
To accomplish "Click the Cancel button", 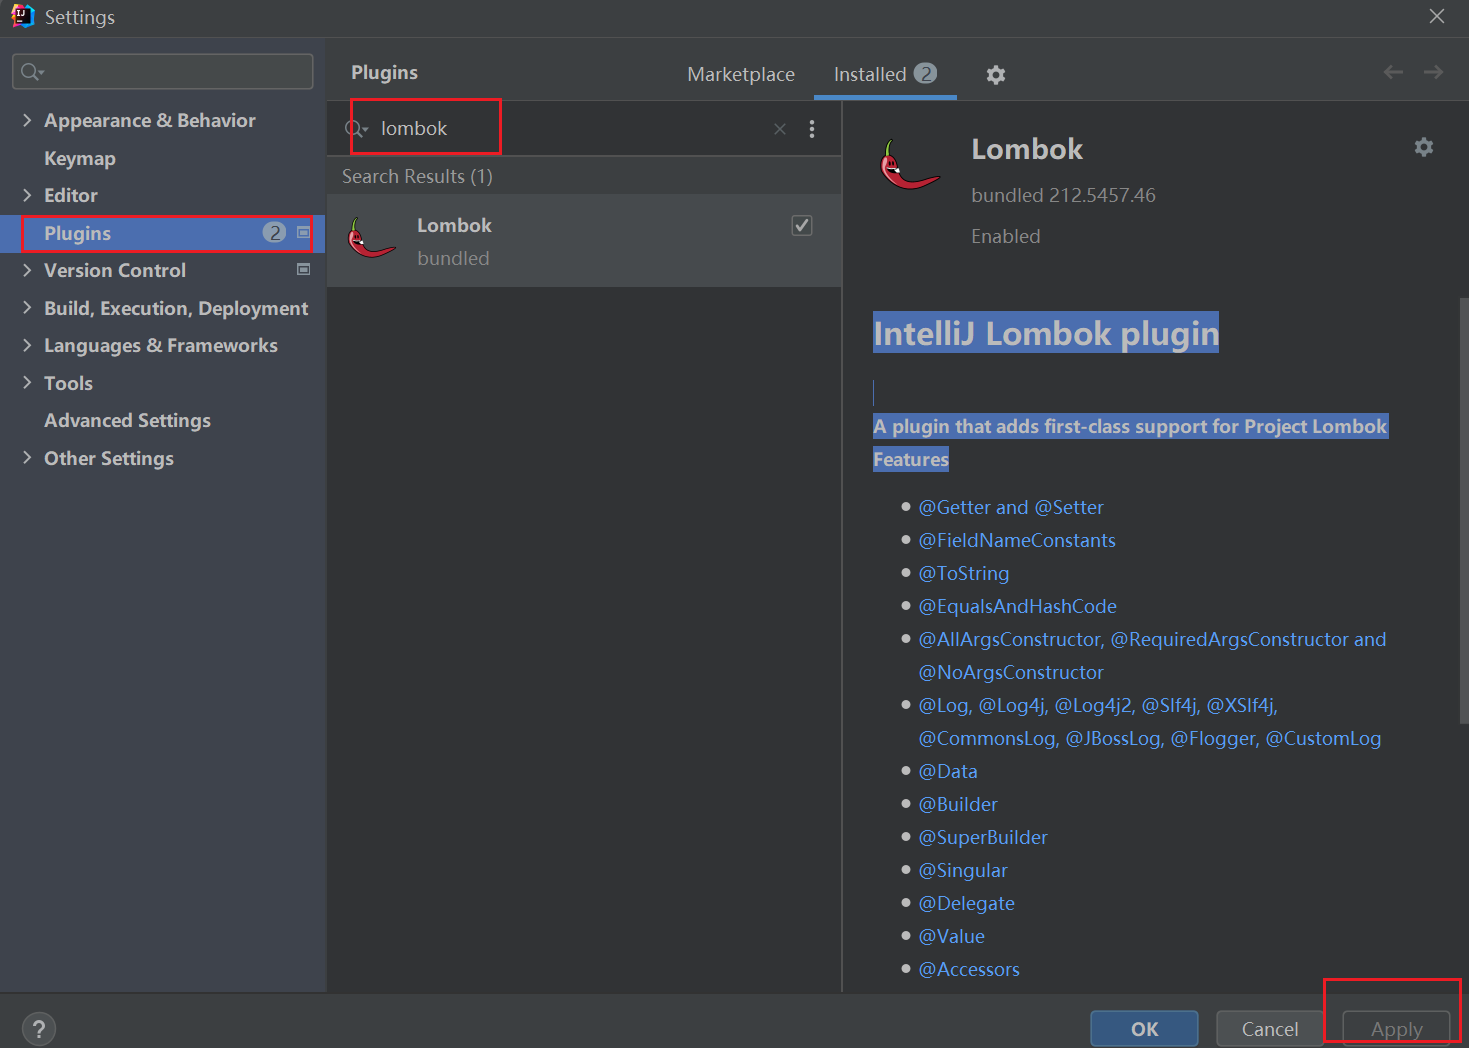I will coord(1270,1029).
